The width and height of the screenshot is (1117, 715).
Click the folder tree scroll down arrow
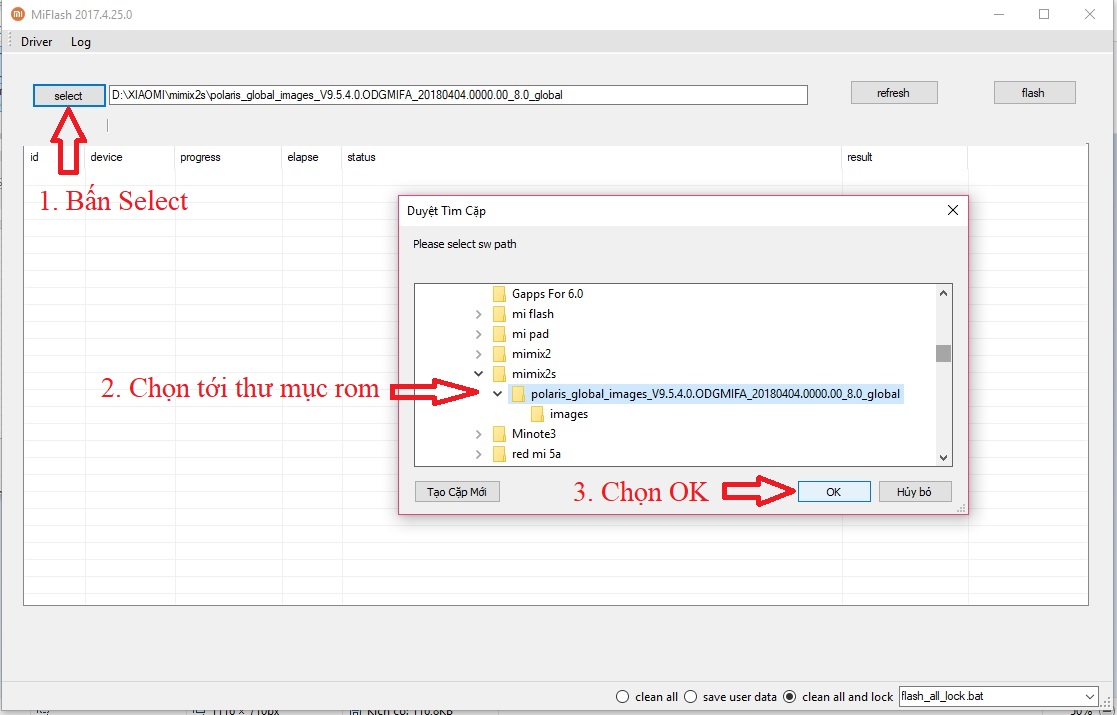pos(943,458)
